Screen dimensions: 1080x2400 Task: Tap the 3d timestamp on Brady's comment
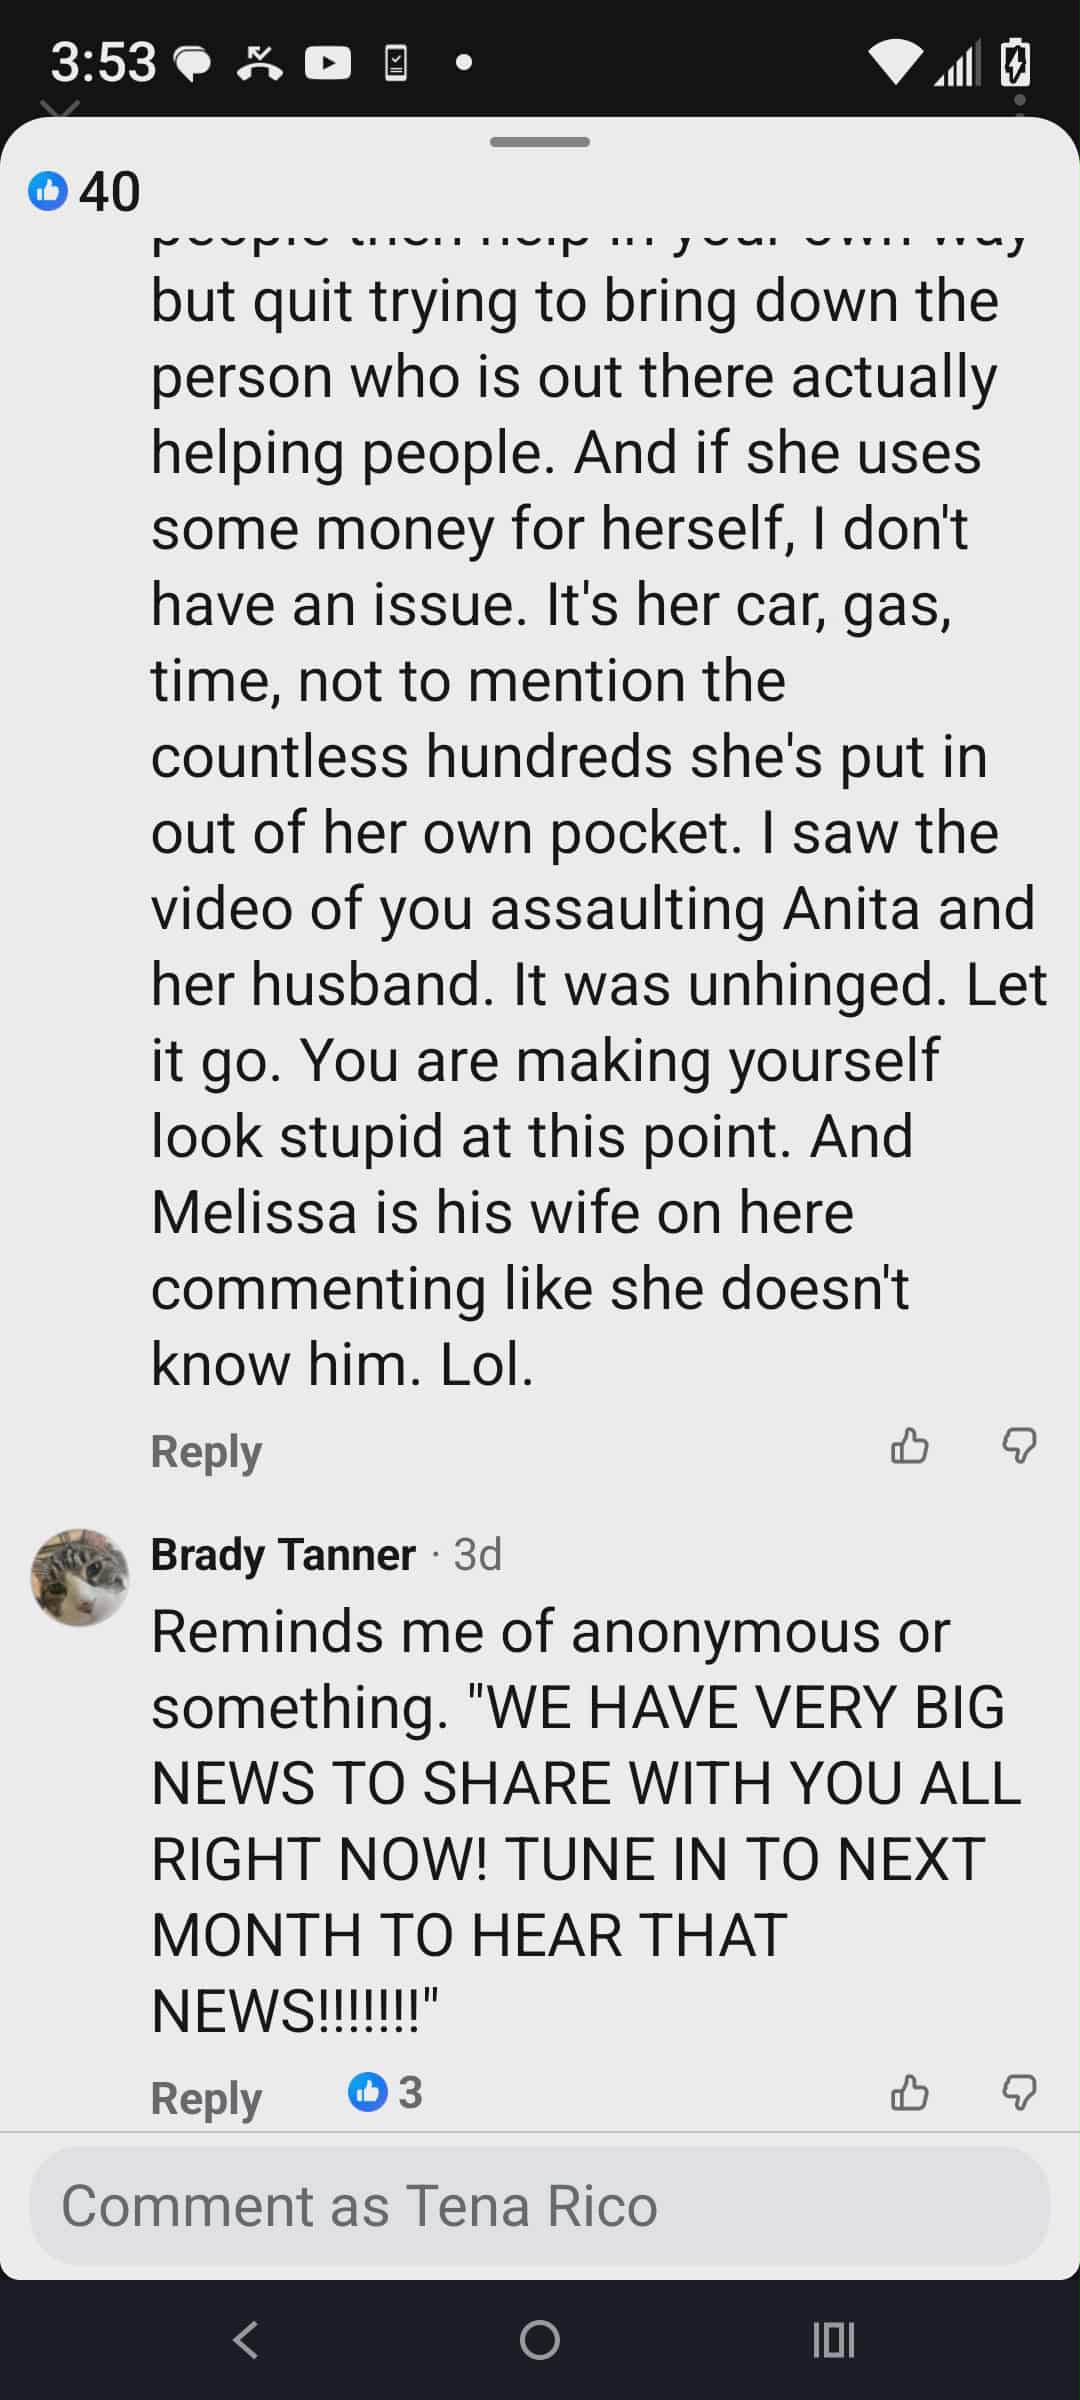[x=477, y=1555]
